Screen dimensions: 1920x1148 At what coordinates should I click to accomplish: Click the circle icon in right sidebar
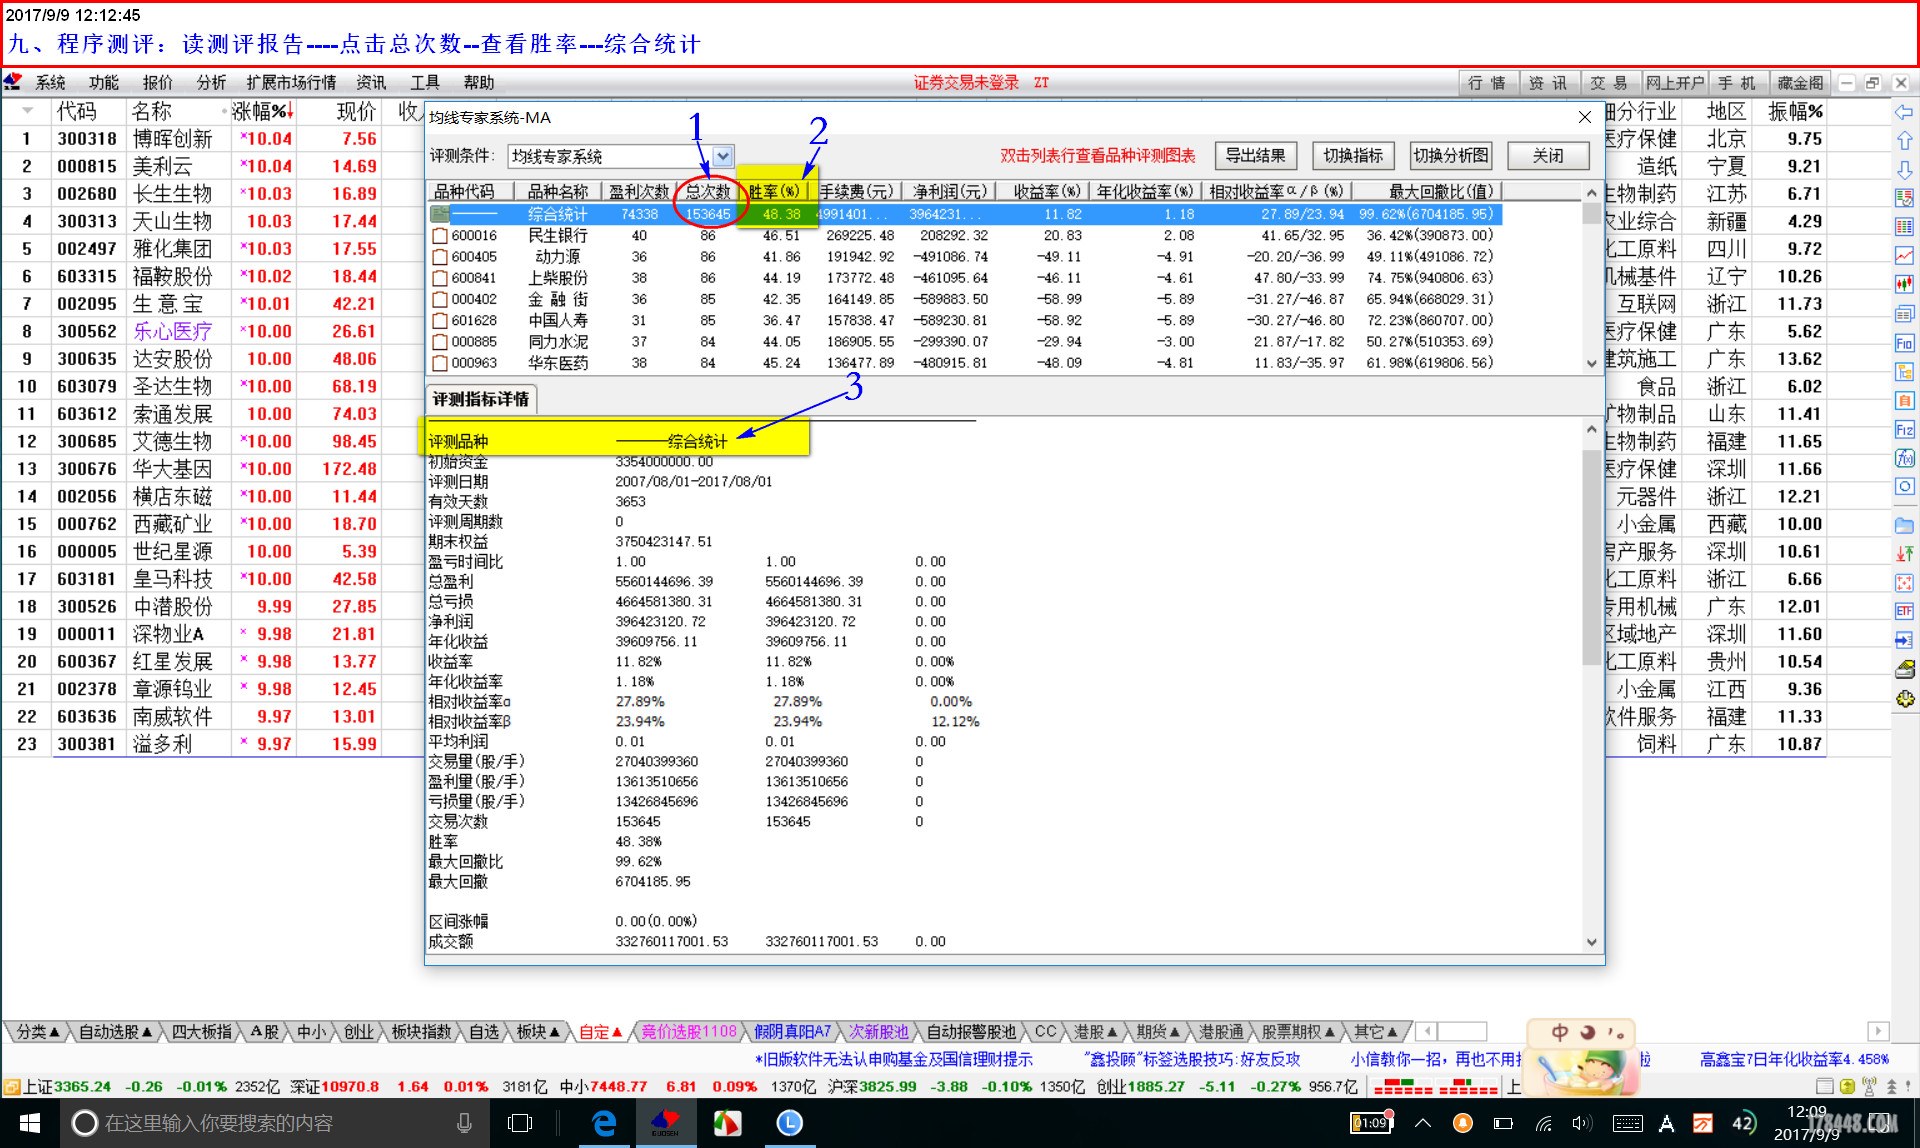click(x=1904, y=487)
